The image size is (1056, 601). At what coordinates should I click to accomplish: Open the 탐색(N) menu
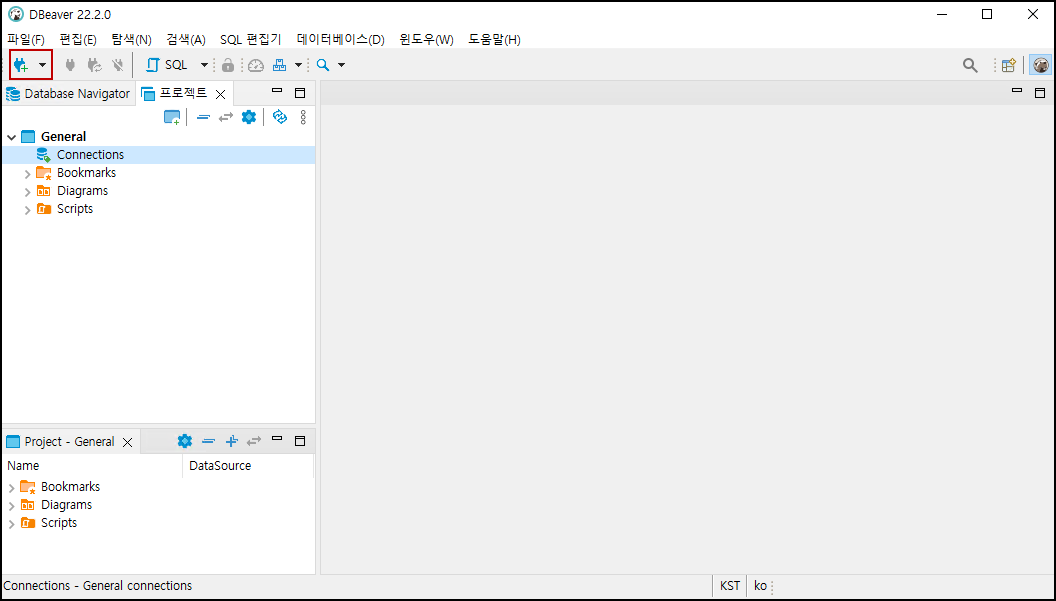(131, 40)
